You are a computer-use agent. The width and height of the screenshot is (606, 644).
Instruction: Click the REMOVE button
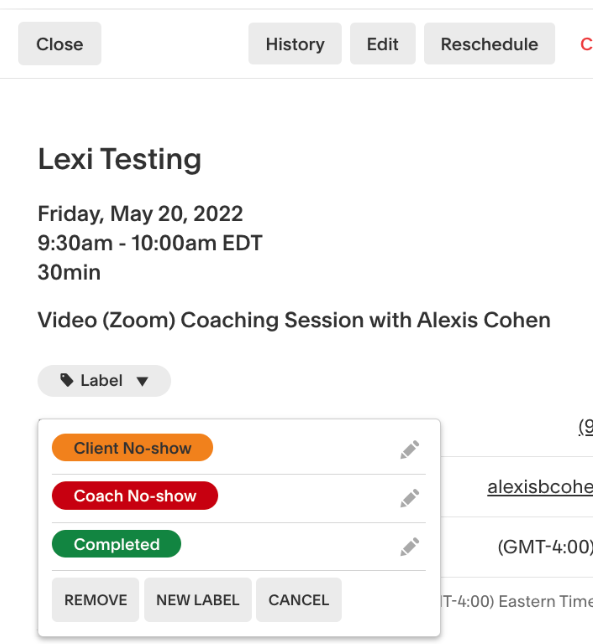(95, 600)
